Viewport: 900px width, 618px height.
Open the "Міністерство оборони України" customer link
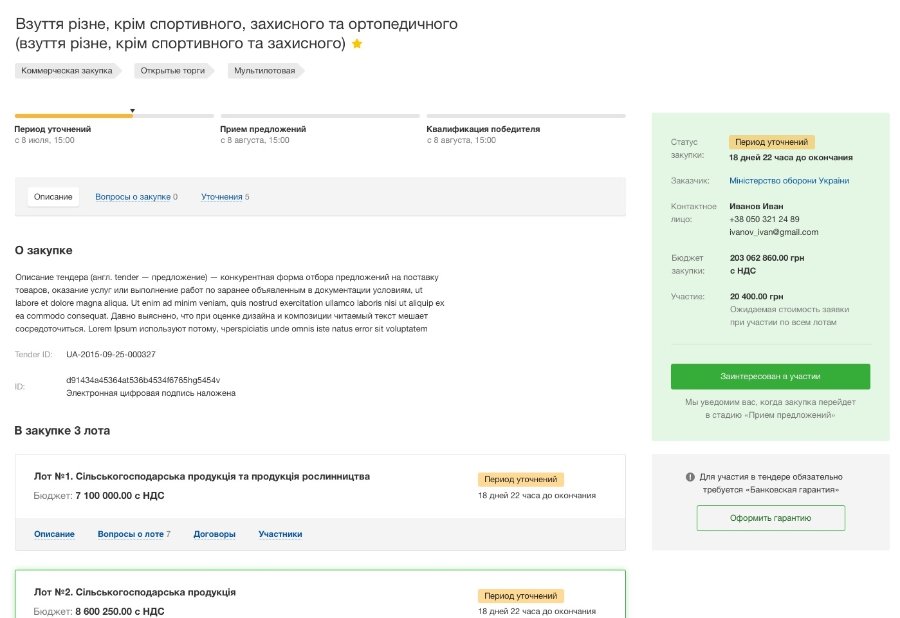789,181
